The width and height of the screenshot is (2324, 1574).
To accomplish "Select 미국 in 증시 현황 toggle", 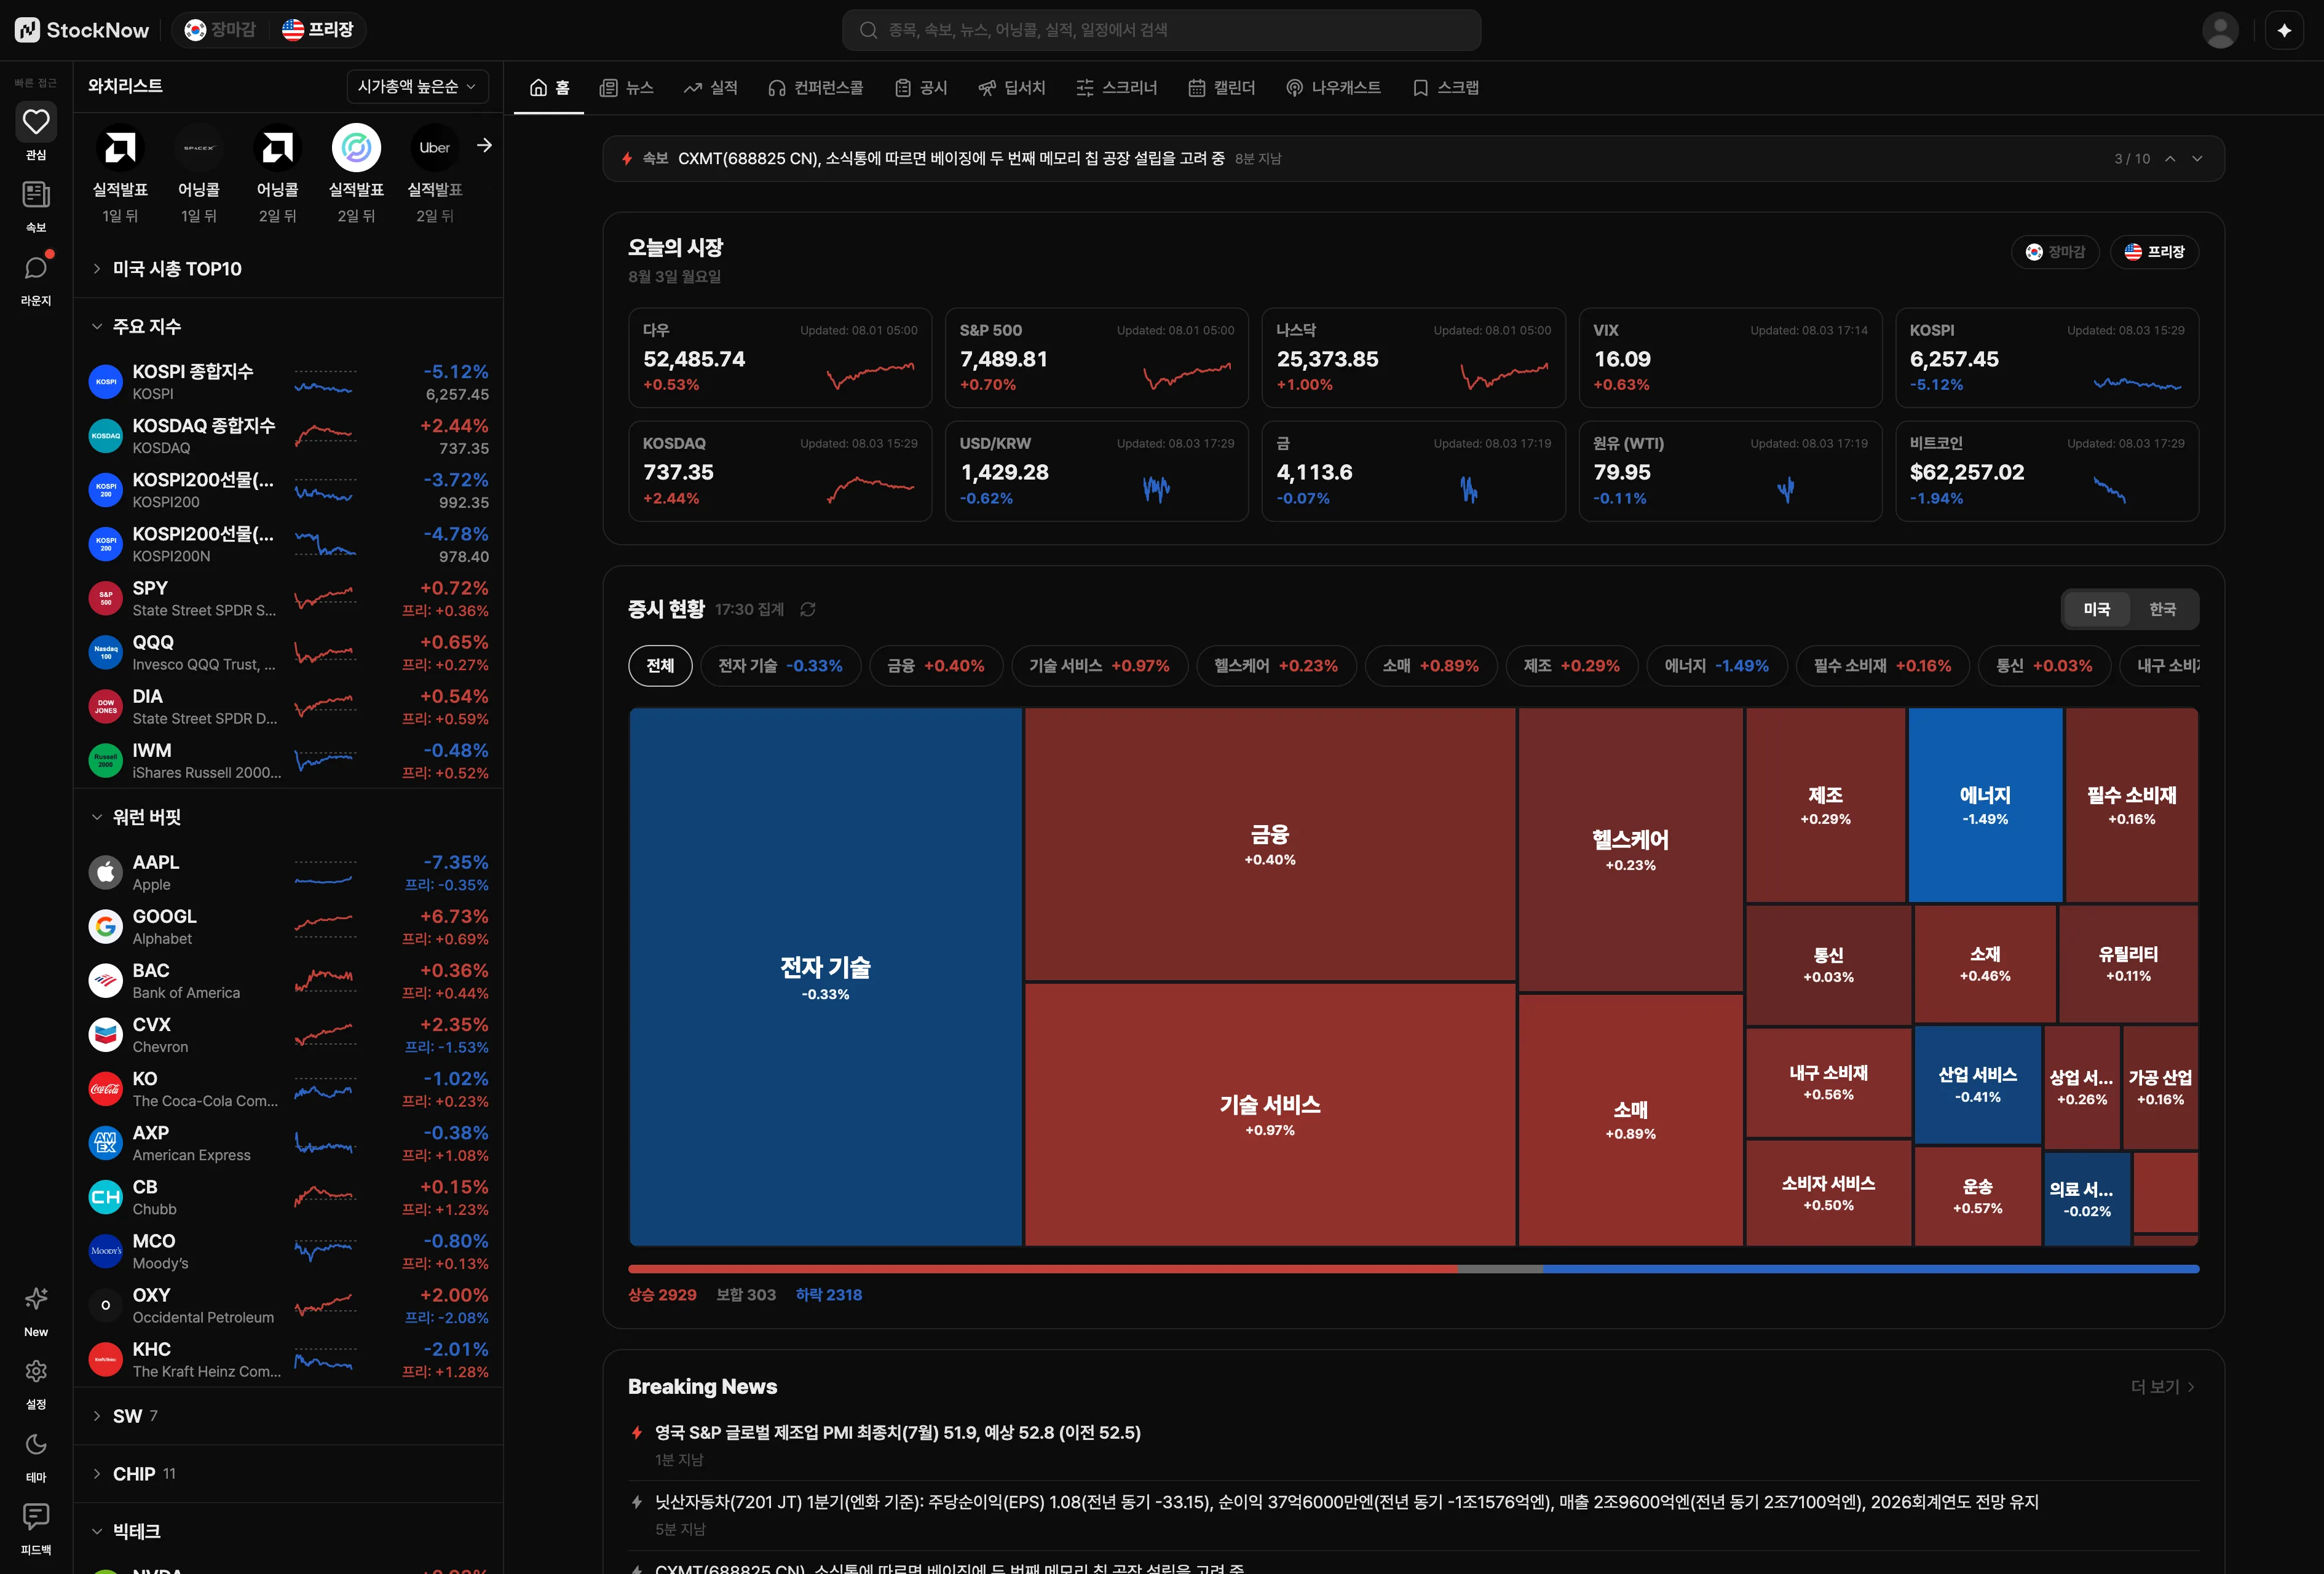I will click(x=2096, y=609).
